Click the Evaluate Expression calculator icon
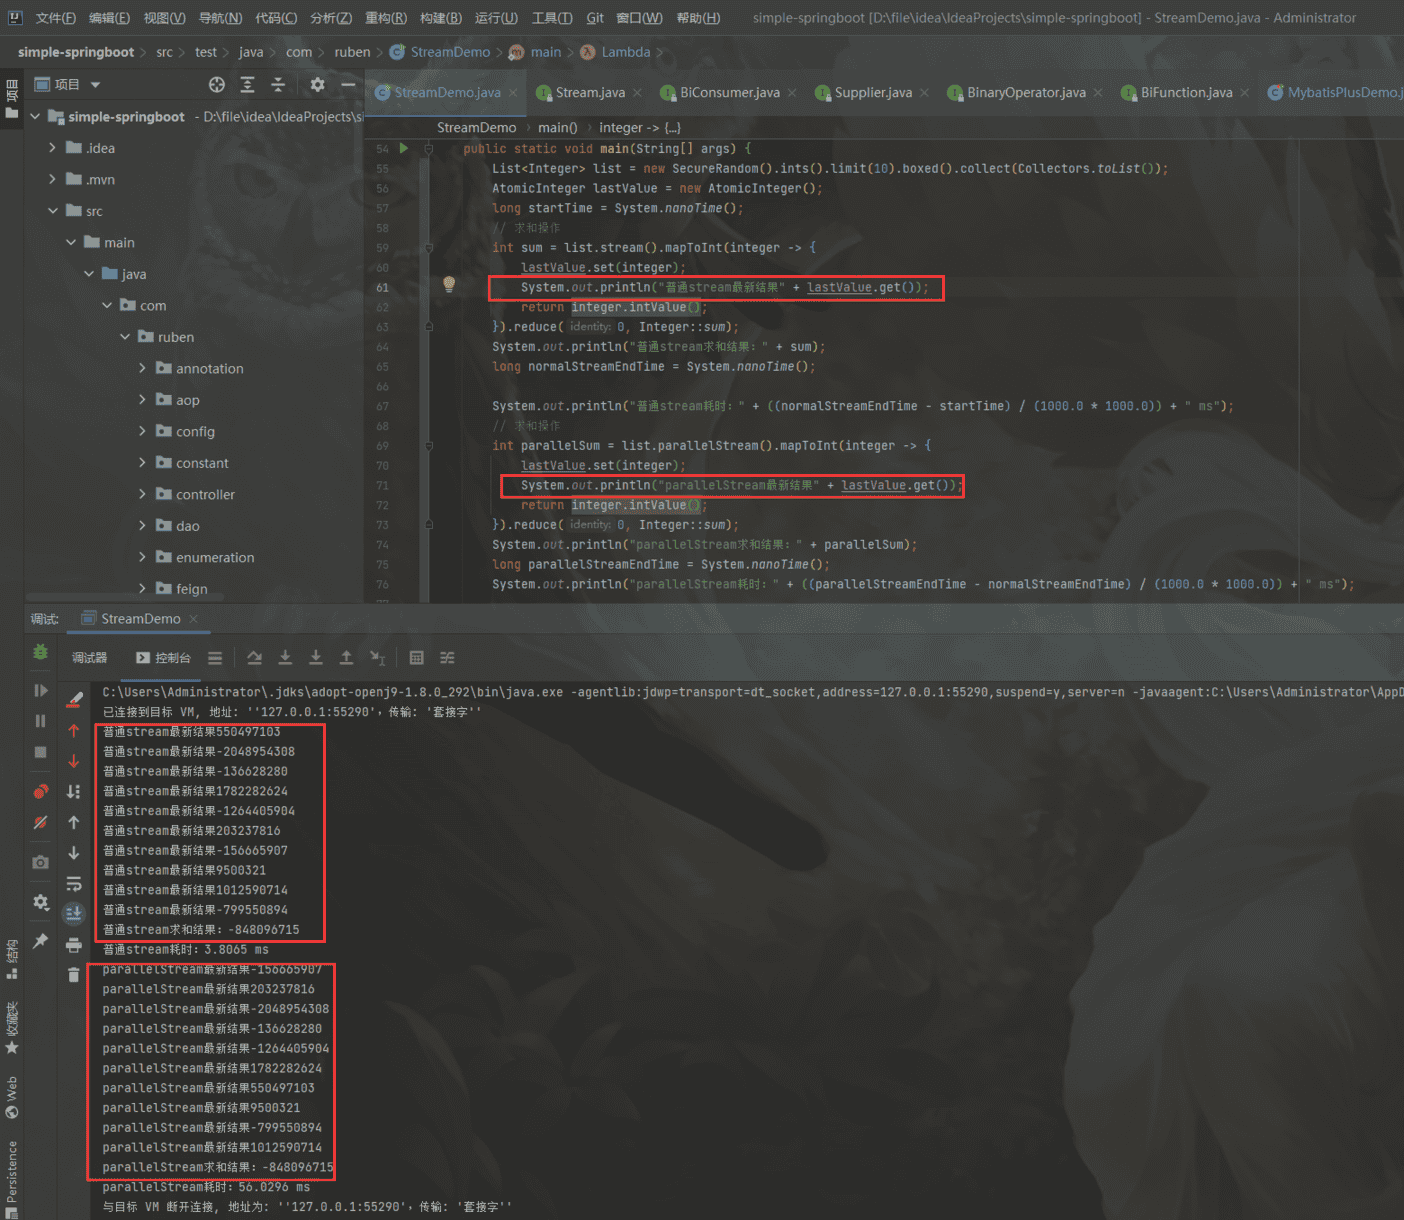 coord(417,658)
